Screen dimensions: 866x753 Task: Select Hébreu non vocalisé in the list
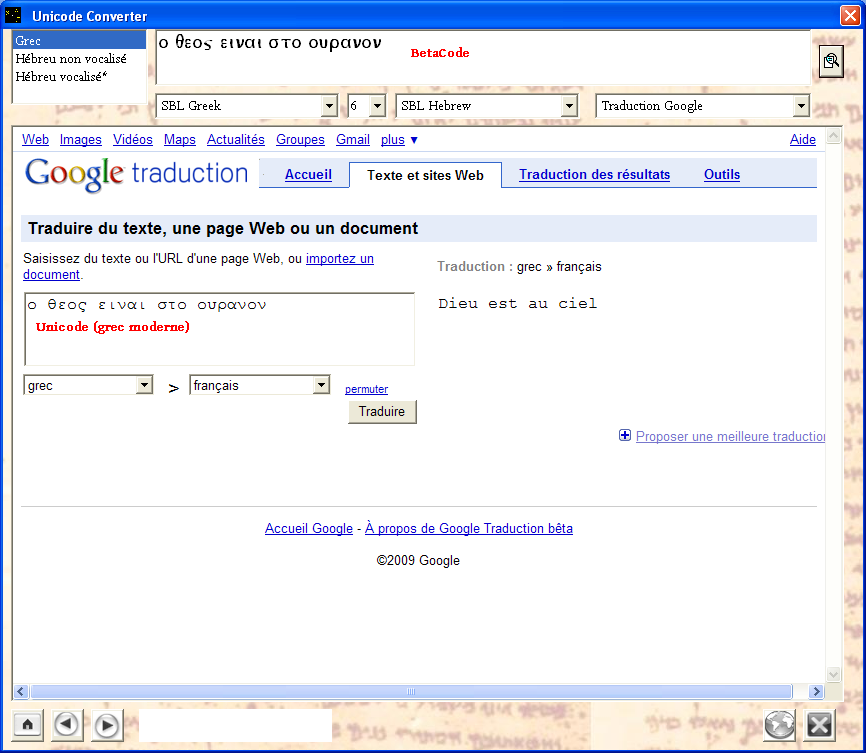[x=79, y=59]
